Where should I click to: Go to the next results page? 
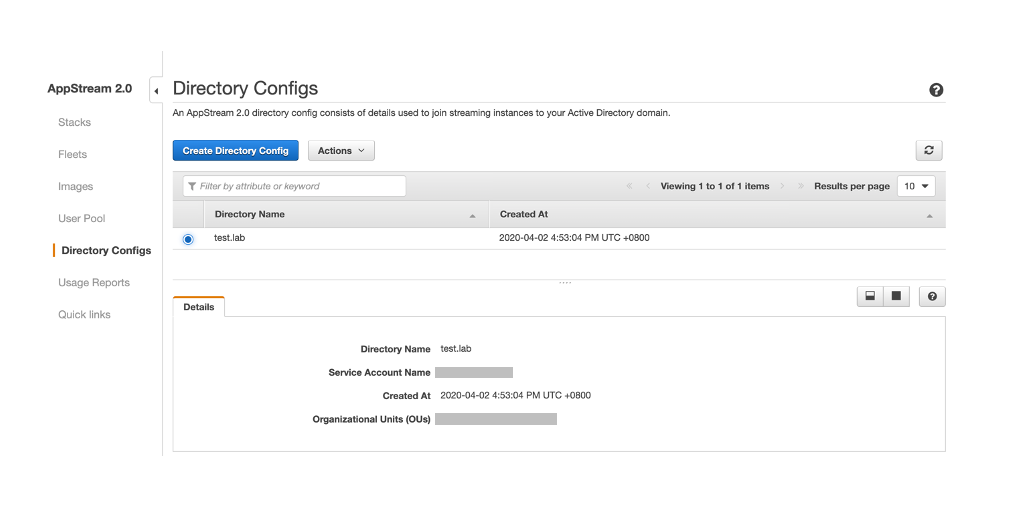[782, 186]
